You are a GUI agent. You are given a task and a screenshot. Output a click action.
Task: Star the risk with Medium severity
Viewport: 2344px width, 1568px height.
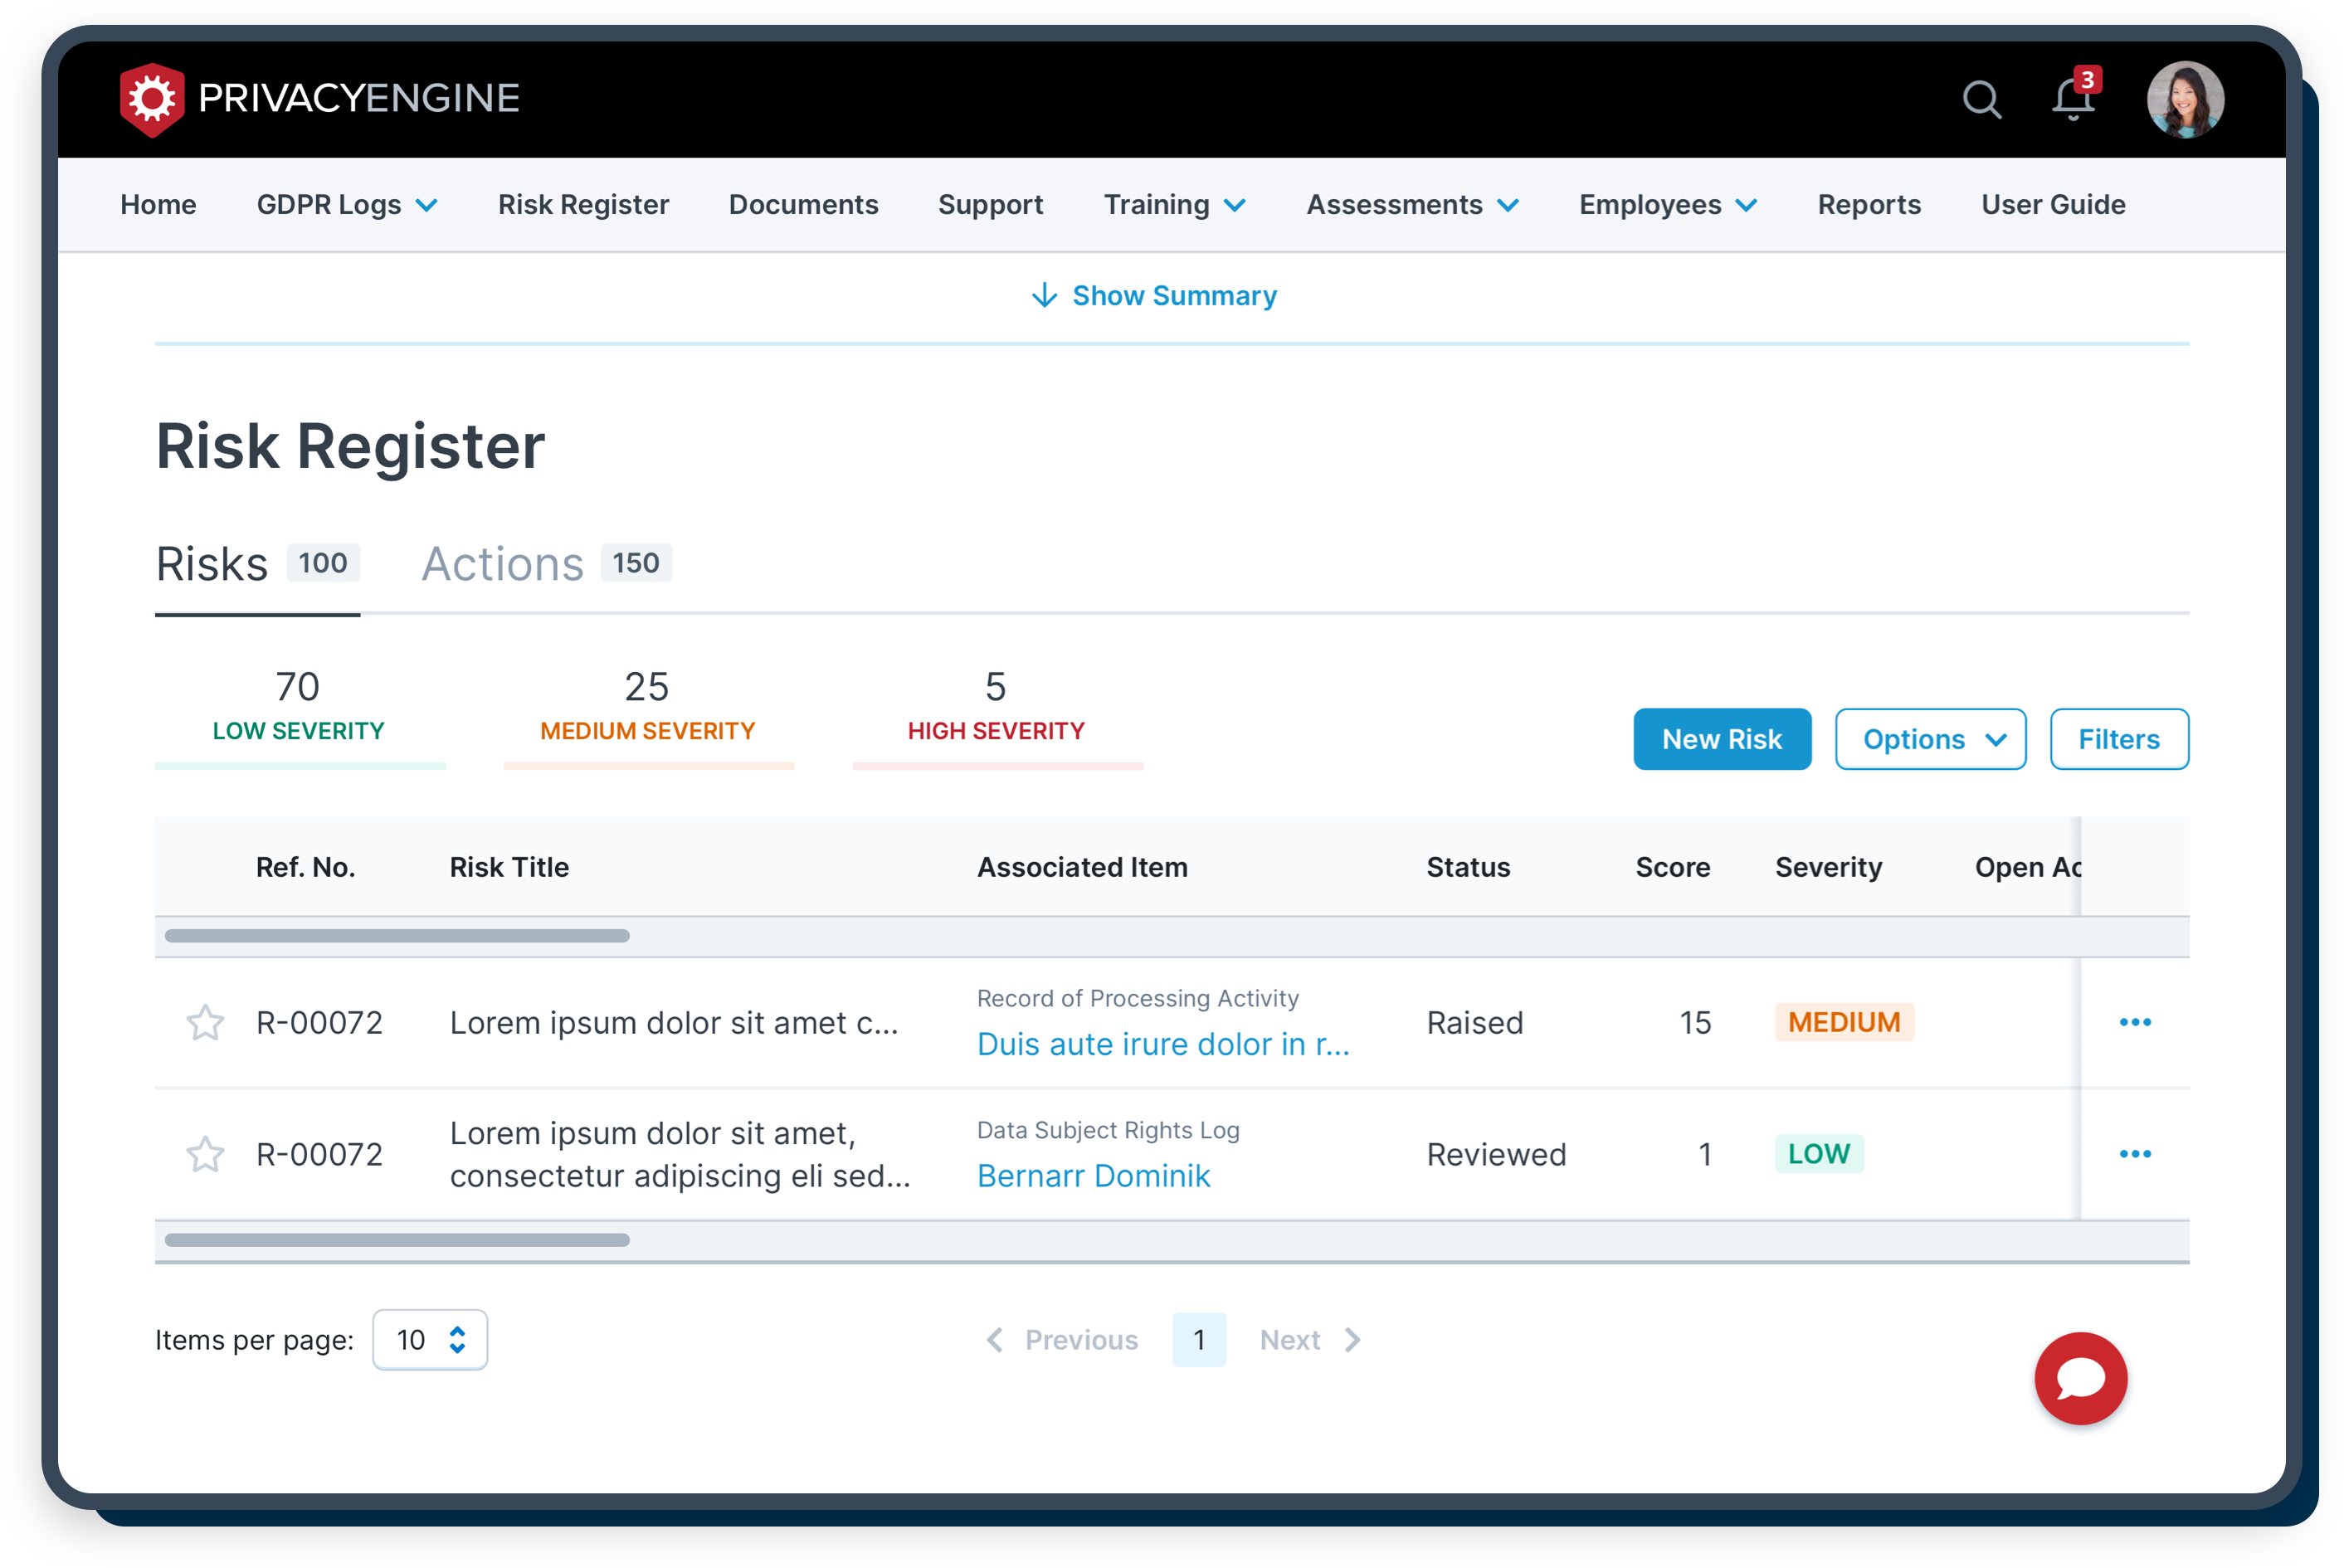pos(204,1022)
